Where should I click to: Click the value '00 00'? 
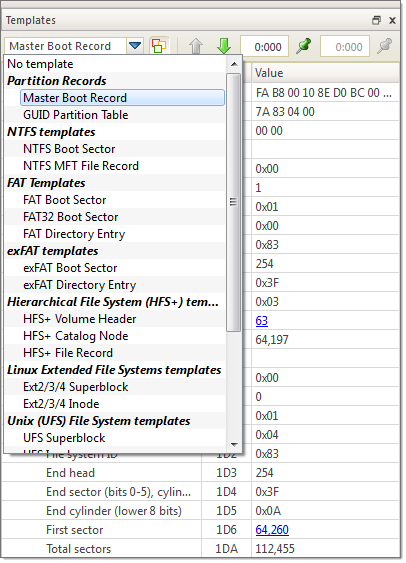coord(269,131)
